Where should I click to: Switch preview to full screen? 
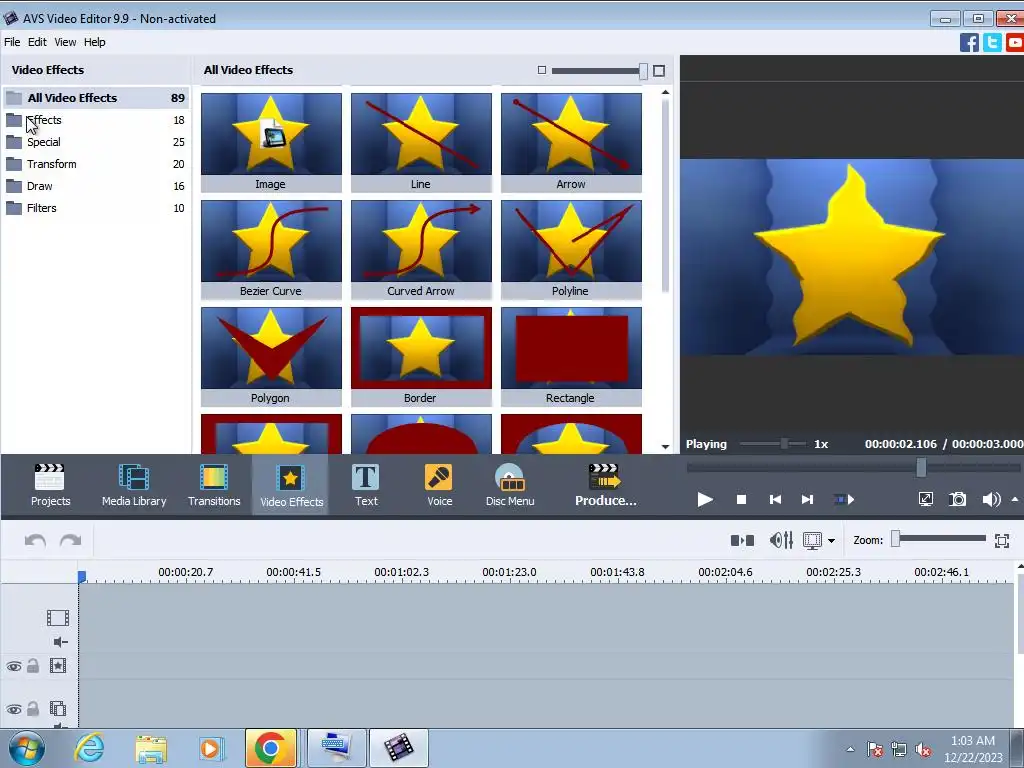coord(925,500)
